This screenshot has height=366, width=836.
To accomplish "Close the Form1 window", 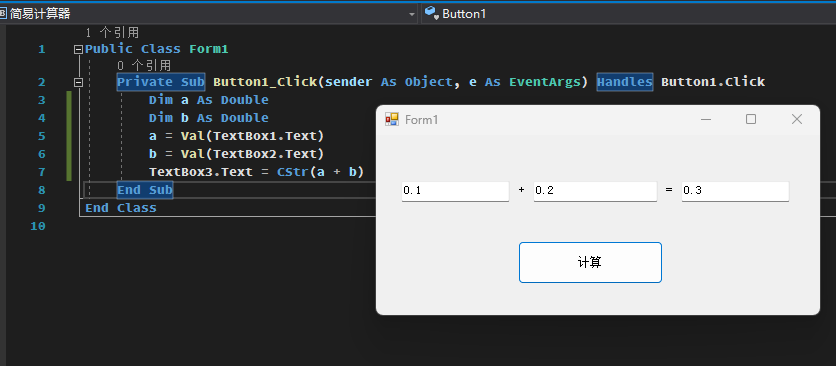I will click(x=797, y=120).
